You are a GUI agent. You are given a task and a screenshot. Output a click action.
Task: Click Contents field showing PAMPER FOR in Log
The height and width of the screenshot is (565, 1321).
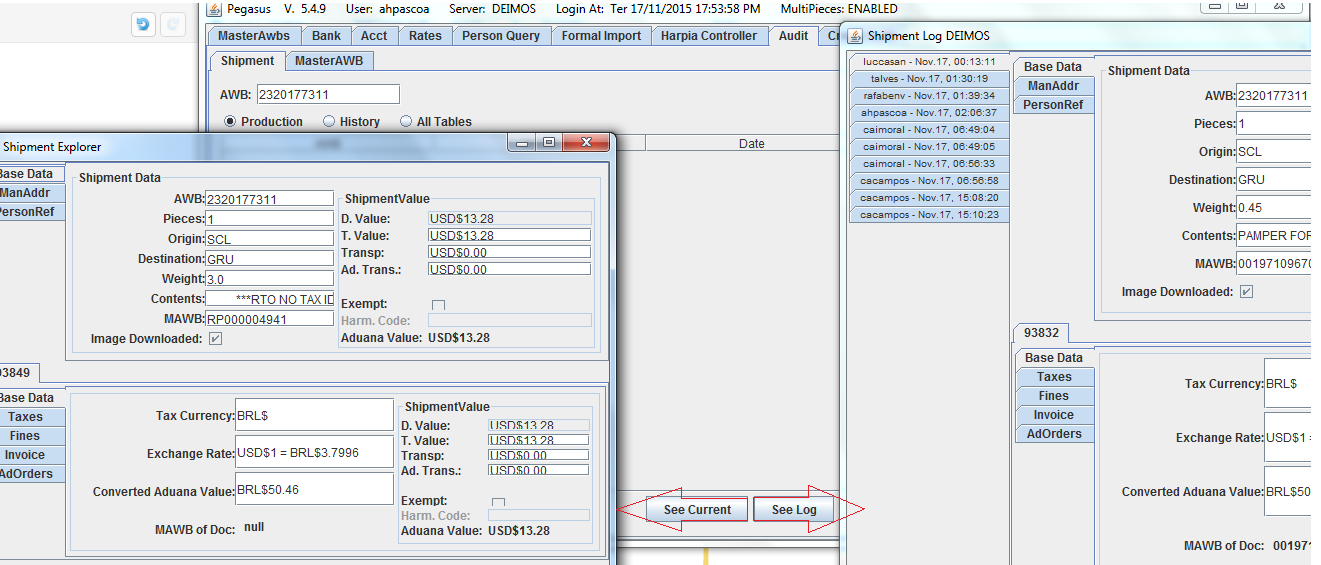[1276, 236]
